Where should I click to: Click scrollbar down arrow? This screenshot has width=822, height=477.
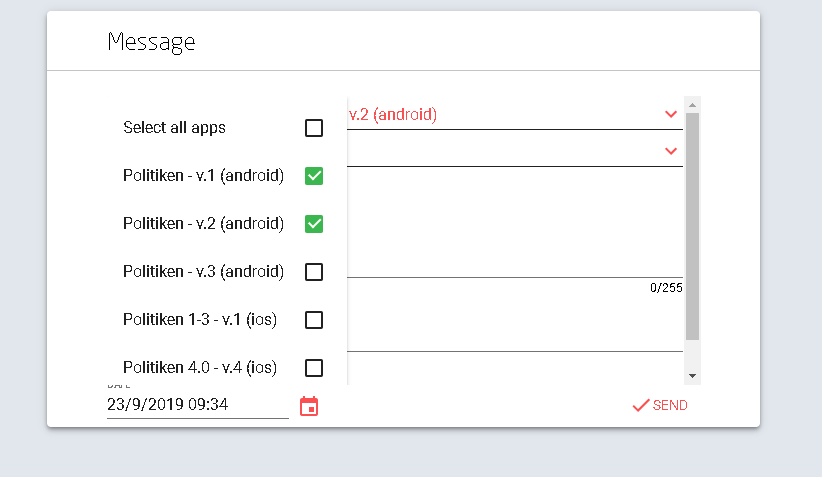coord(693,376)
